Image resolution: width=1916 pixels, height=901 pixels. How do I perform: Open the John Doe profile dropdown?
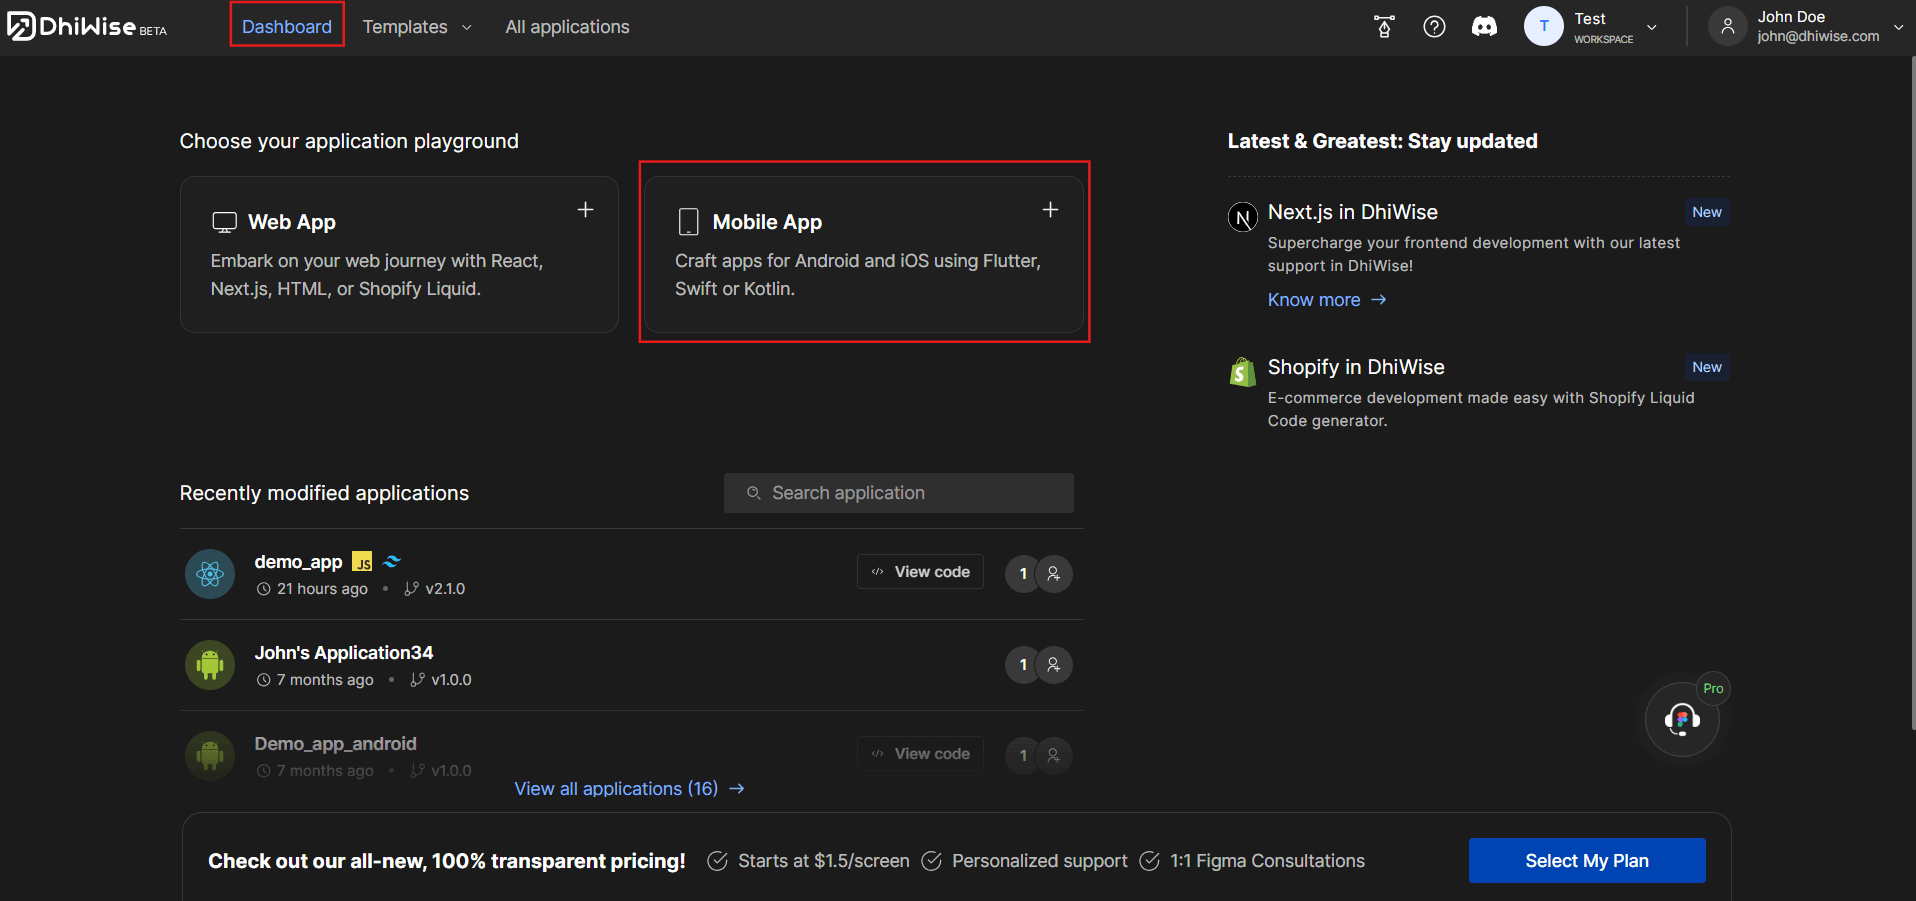1898,27
